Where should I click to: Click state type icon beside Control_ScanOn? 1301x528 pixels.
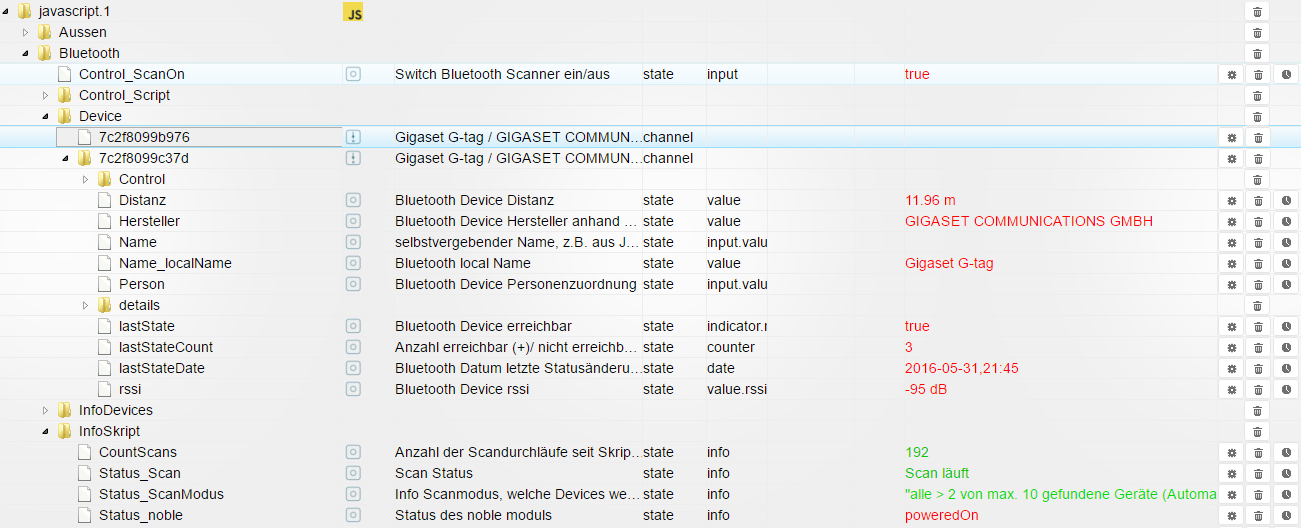point(353,74)
